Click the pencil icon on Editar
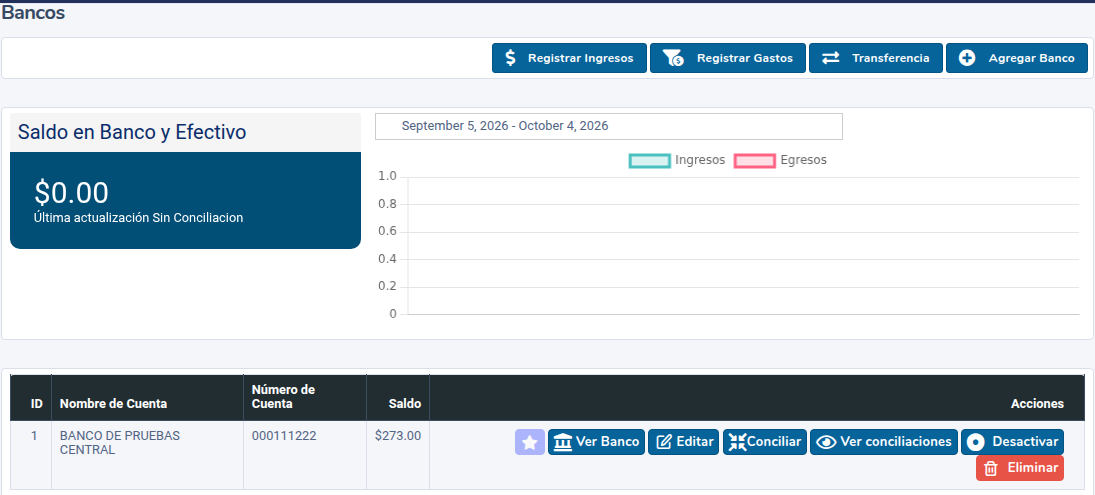 (664, 442)
